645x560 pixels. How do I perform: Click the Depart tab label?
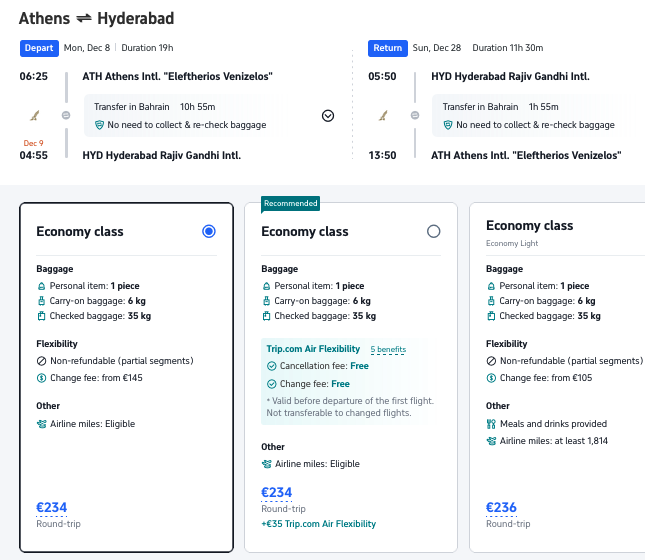pos(38,47)
